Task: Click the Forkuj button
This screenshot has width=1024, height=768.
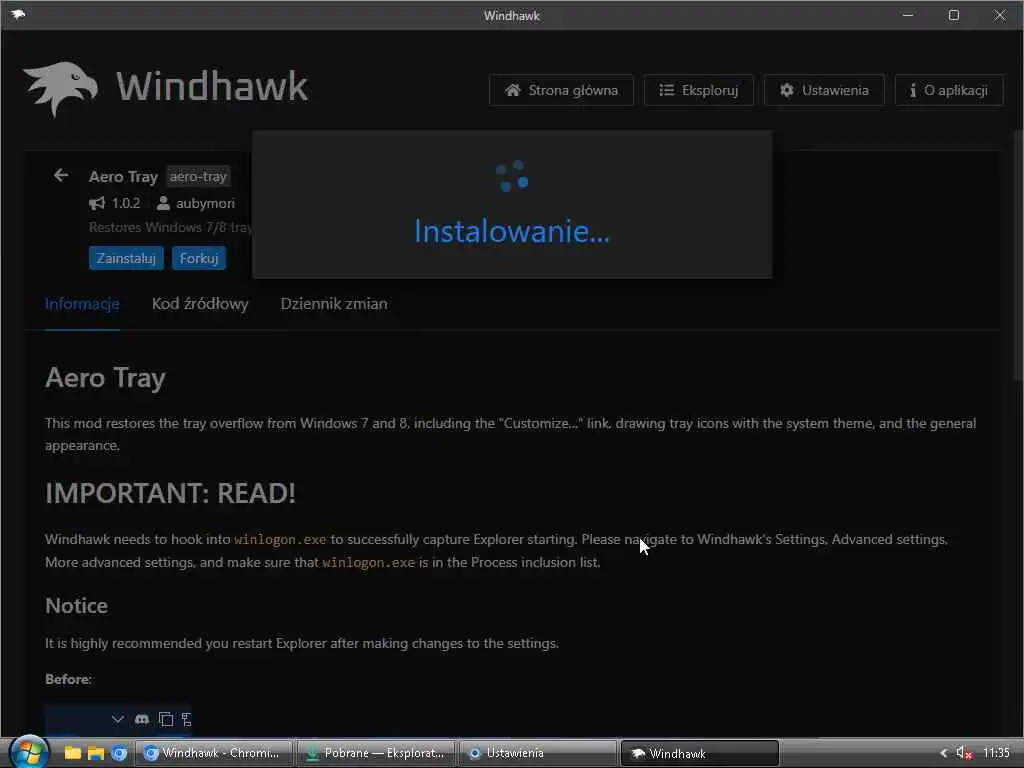Action: pyautogui.click(x=199, y=258)
